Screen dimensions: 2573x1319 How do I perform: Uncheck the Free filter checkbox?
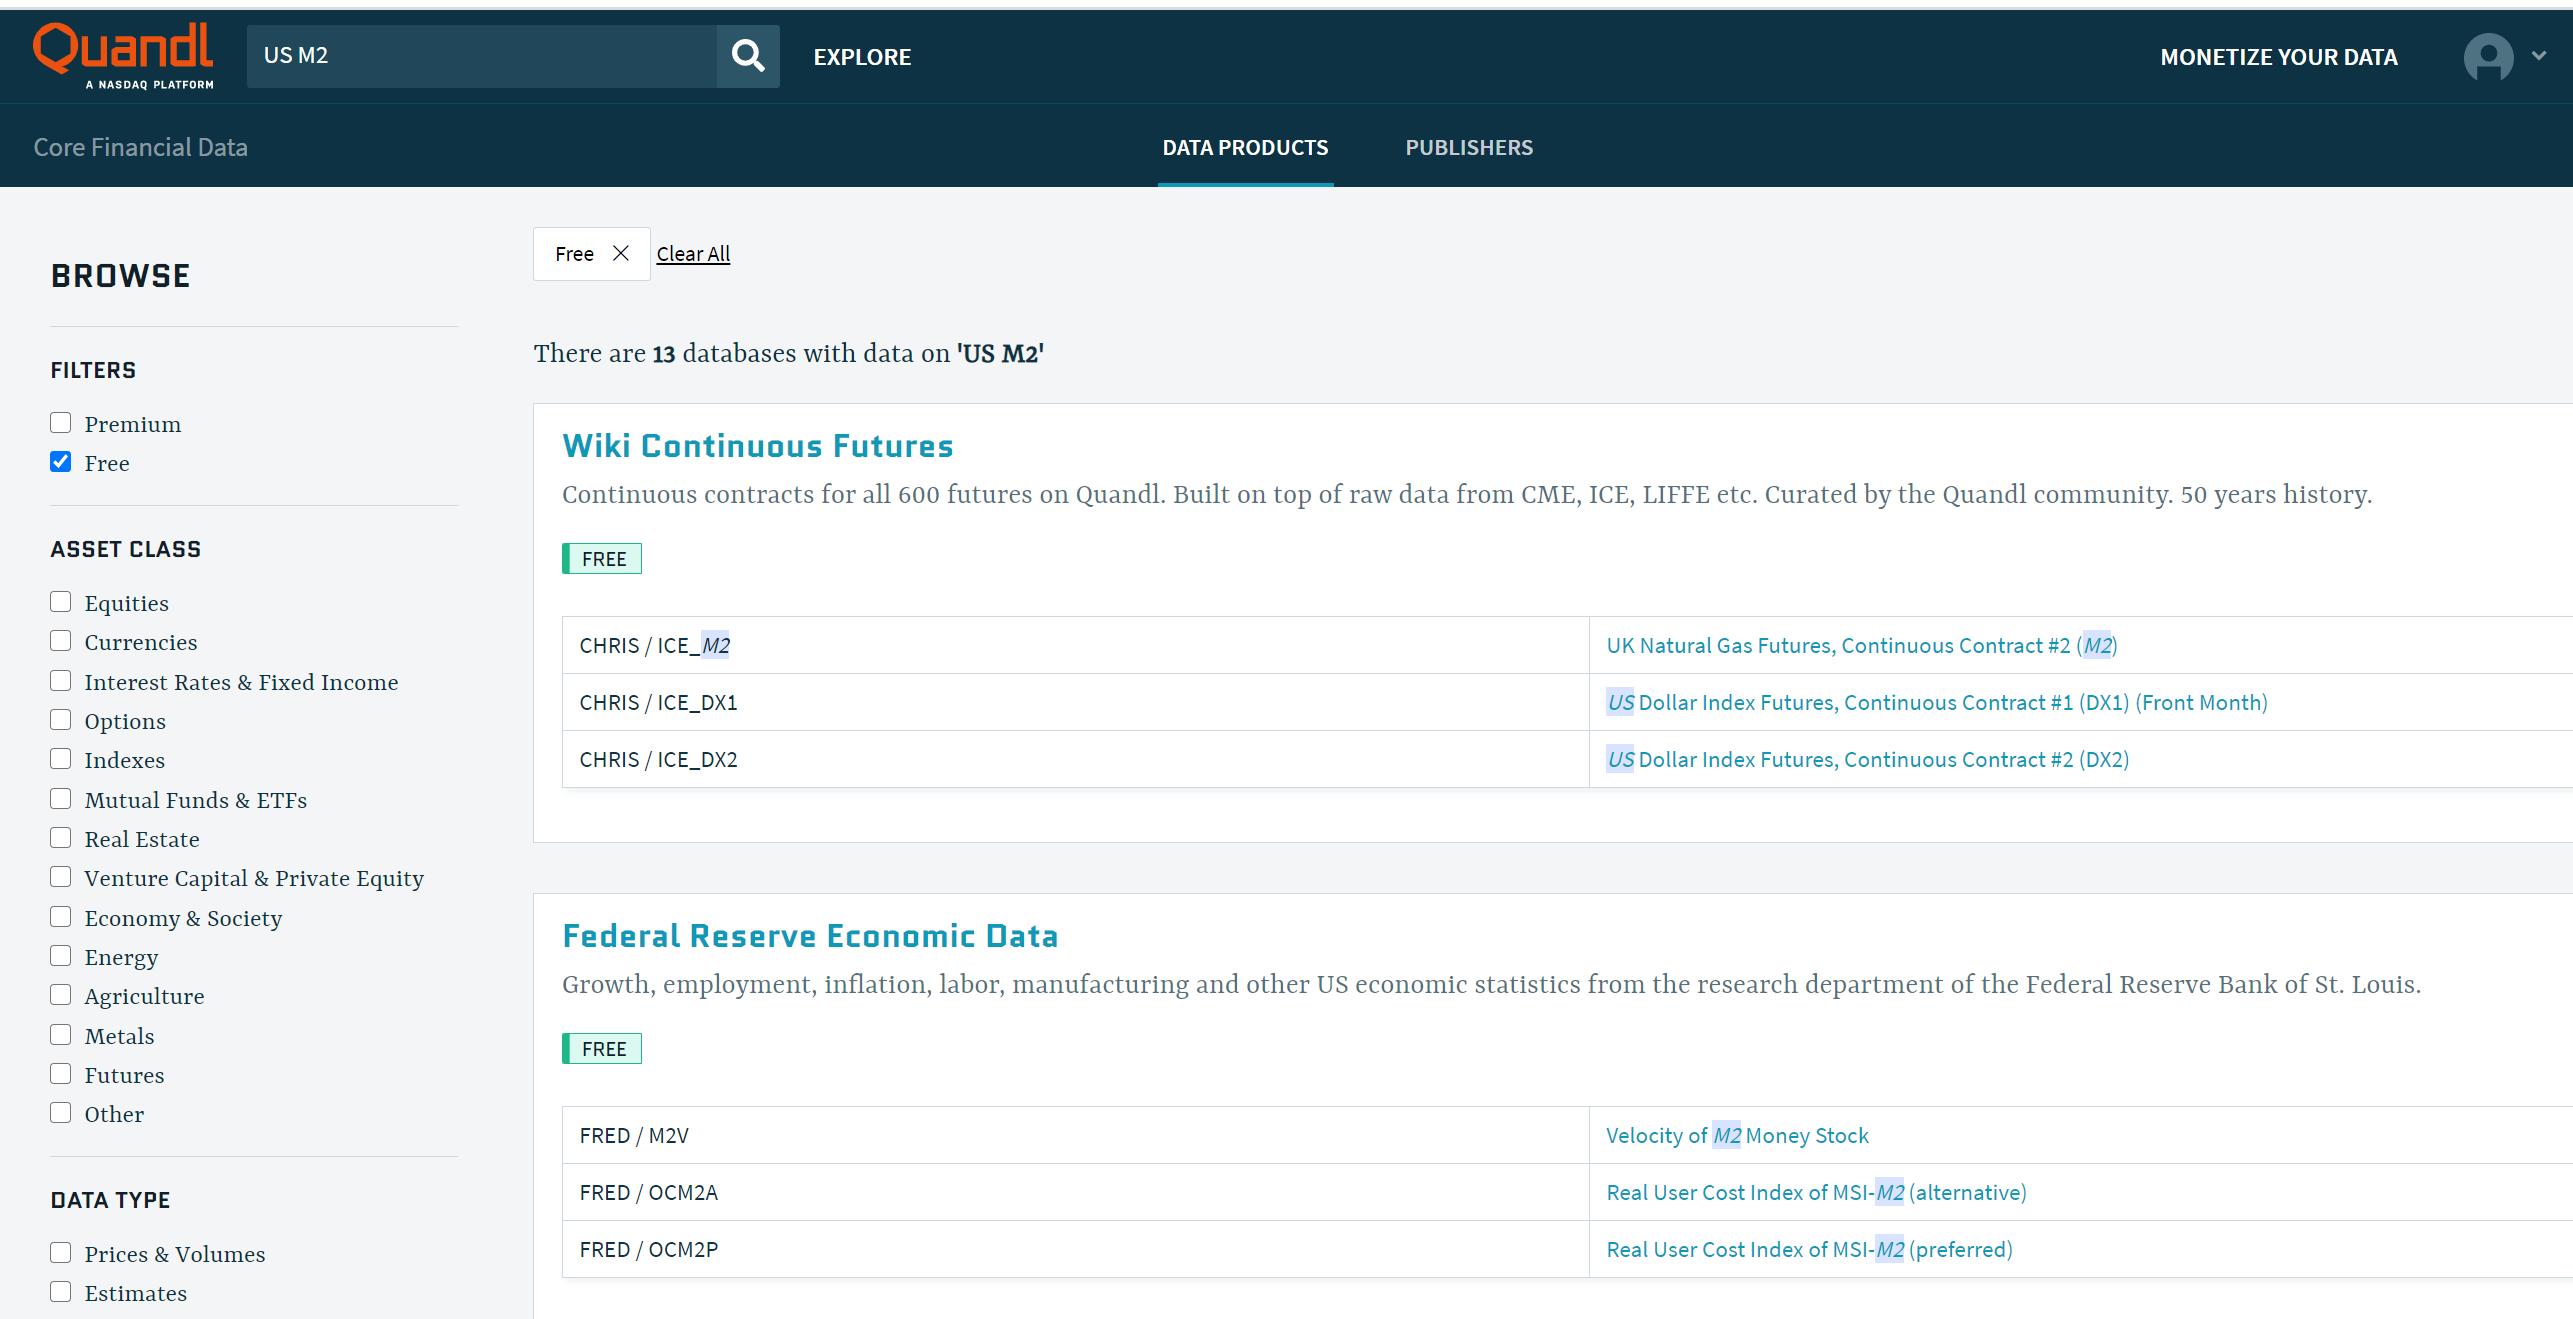click(61, 462)
